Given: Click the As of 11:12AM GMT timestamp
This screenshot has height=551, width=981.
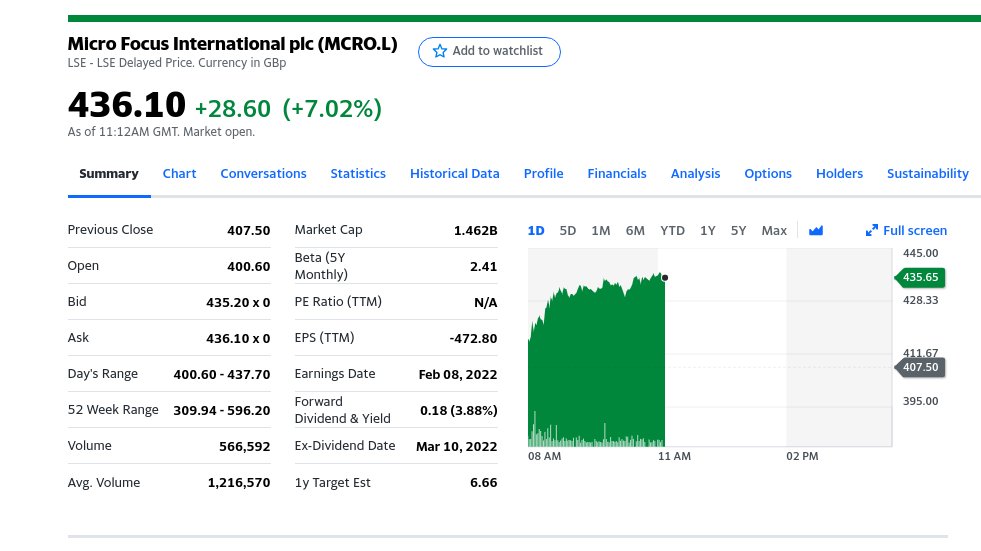Looking at the screenshot, I should pyautogui.click(x=161, y=132).
